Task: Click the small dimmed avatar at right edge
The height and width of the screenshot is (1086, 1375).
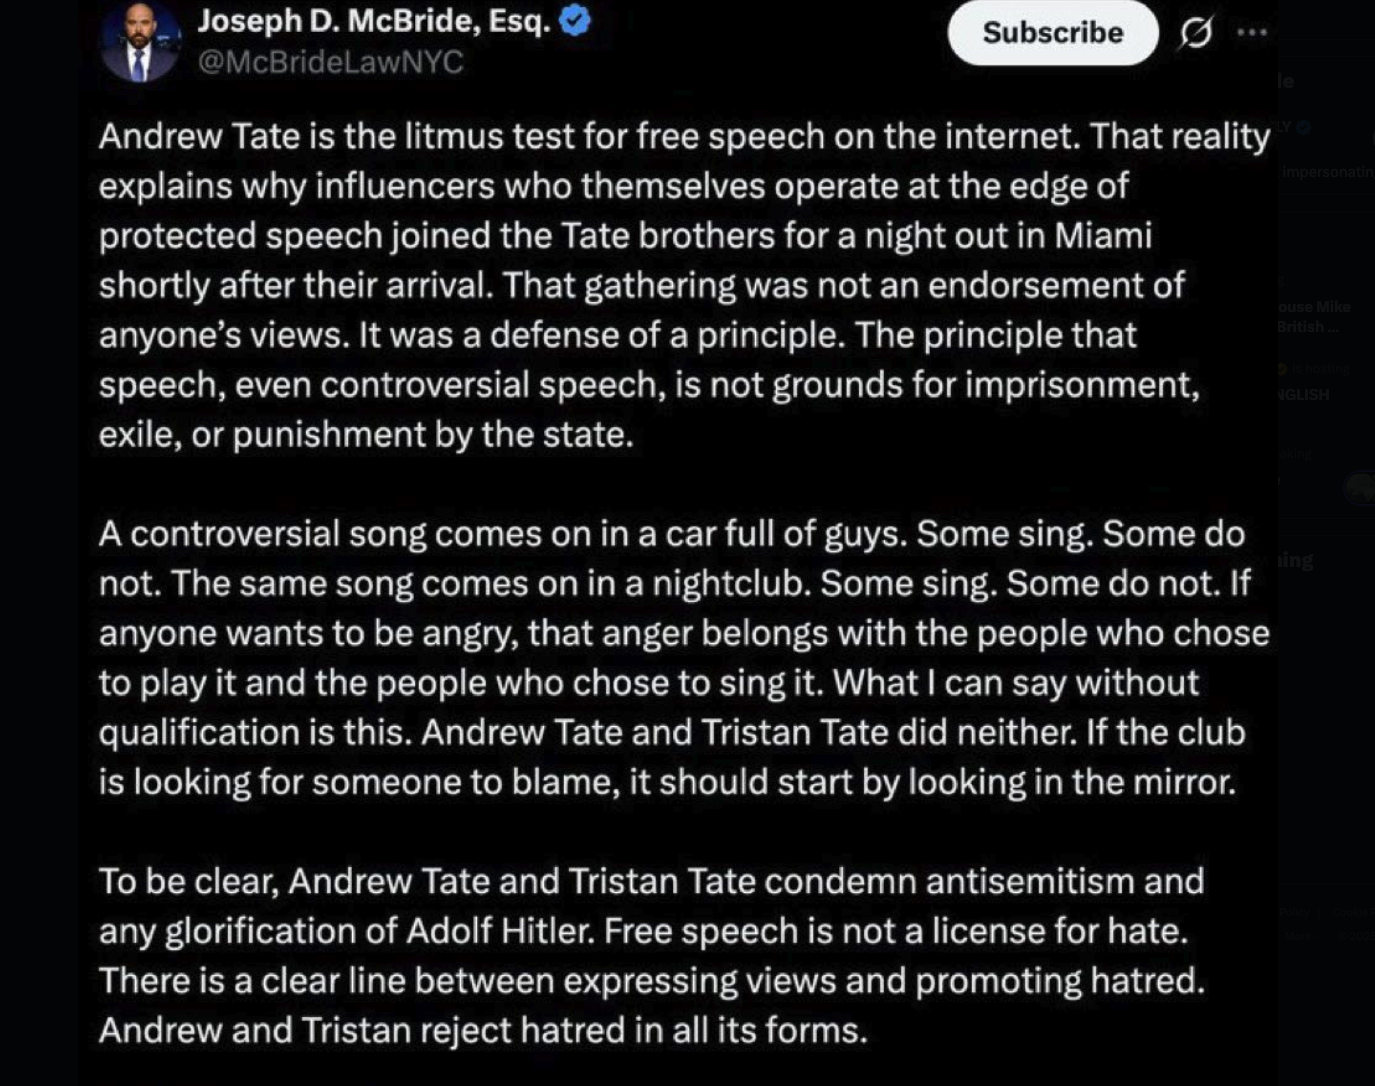Action: click(x=1360, y=488)
